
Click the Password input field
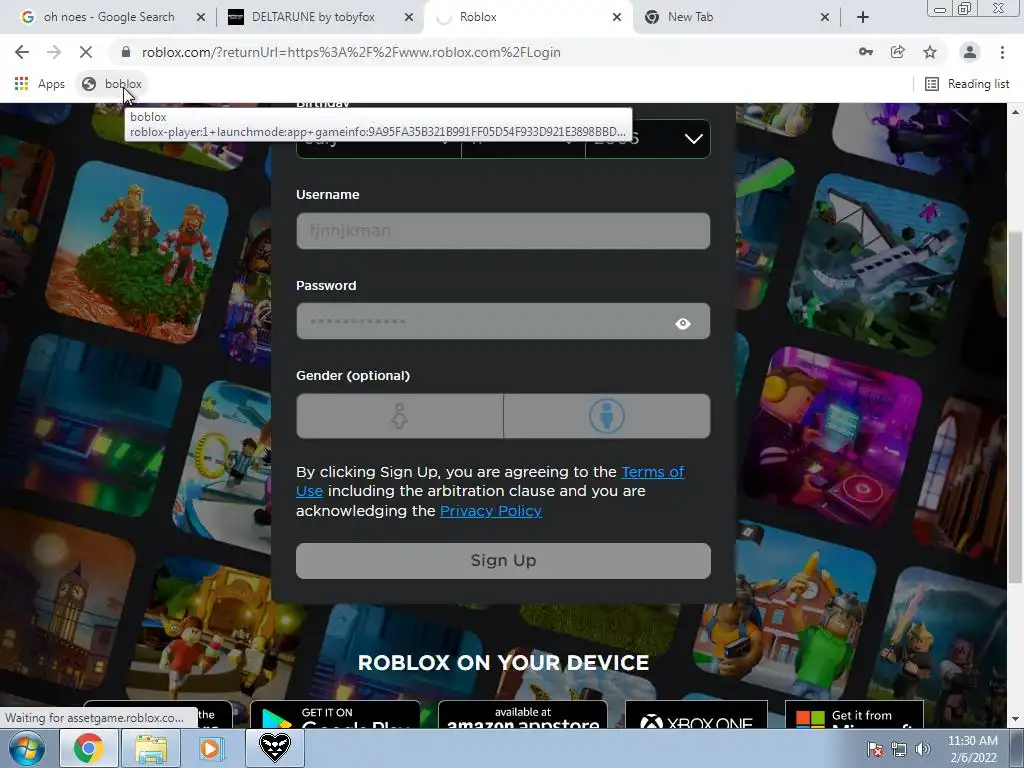[503, 321]
